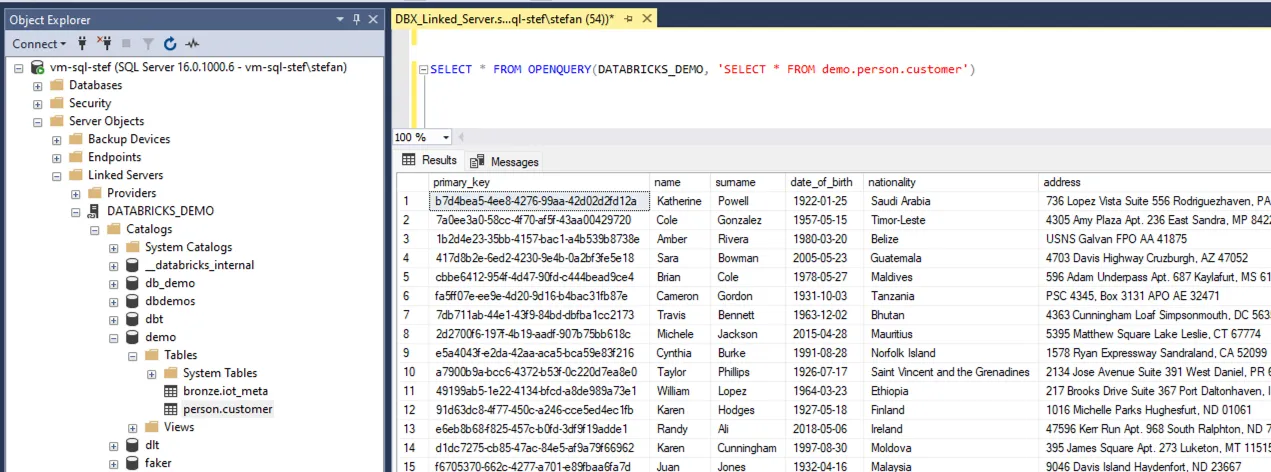This screenshot has width=1271, height=472.
Task: Select the person.customer table
Action: click(227, 409)
